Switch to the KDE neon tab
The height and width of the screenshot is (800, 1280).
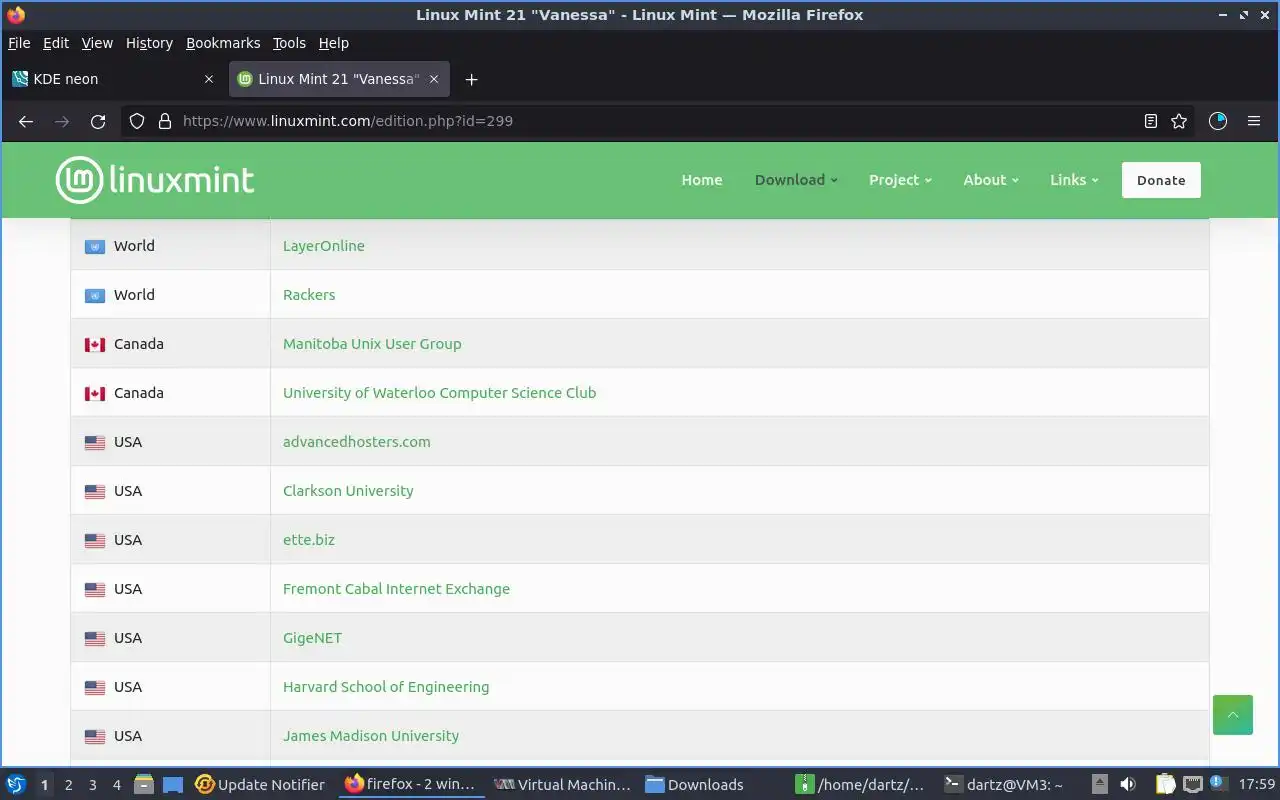click(x=113, y=79)
